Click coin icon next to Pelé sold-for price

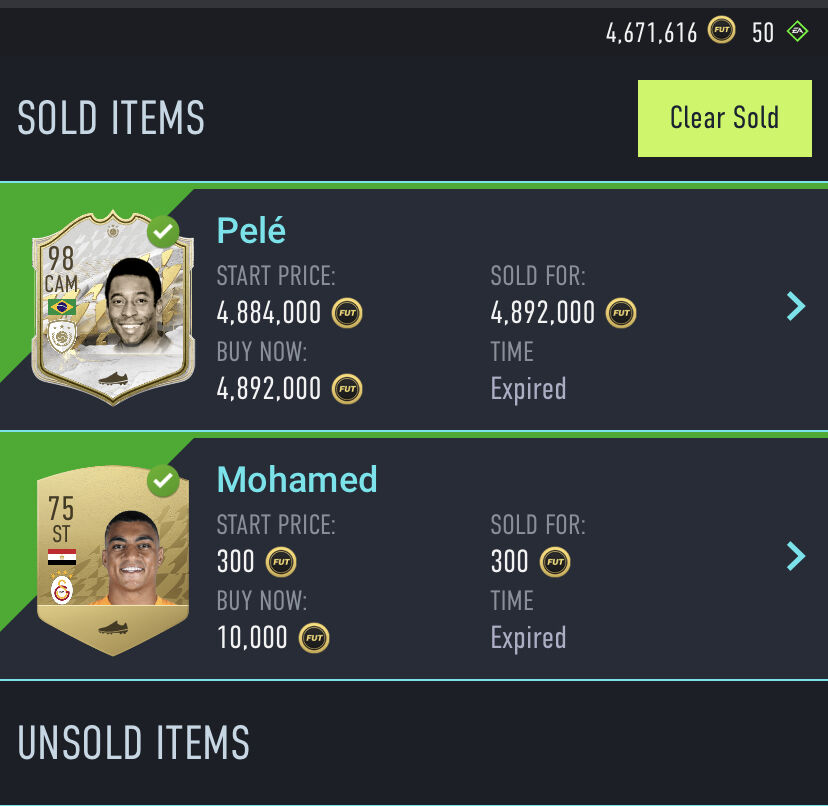click(x=621, y=313)
